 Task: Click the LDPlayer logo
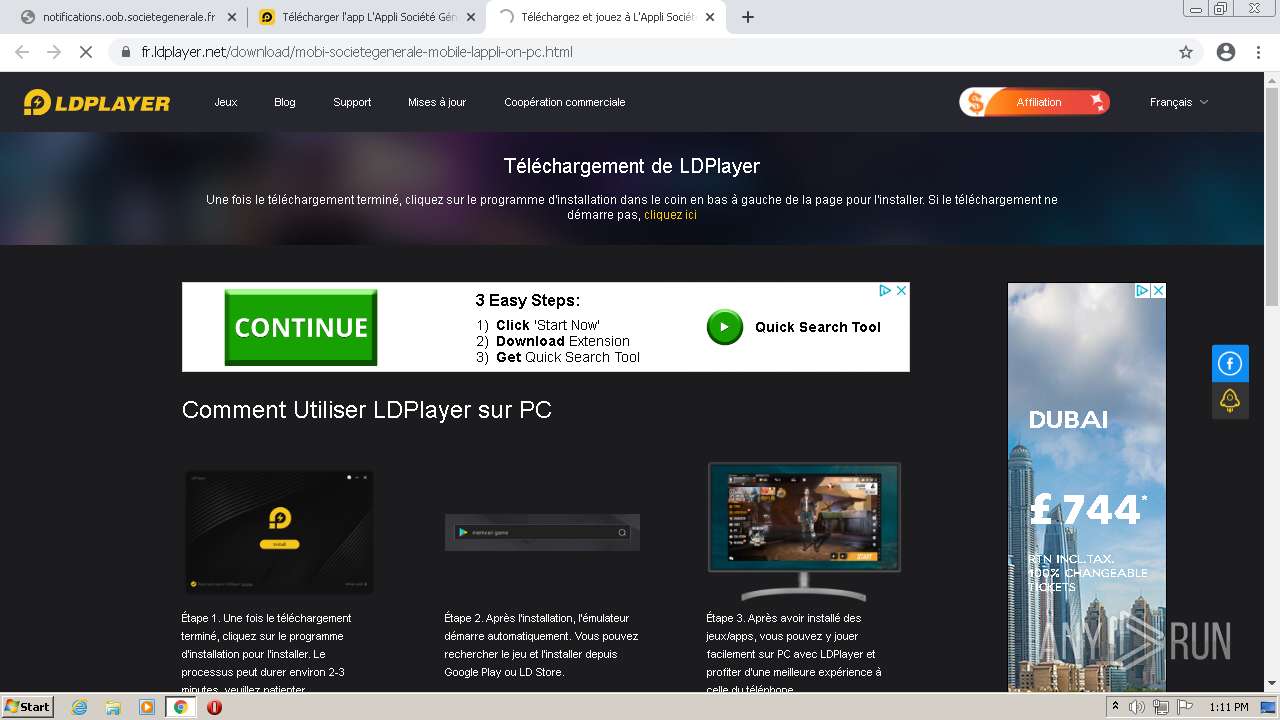(97, 102)
